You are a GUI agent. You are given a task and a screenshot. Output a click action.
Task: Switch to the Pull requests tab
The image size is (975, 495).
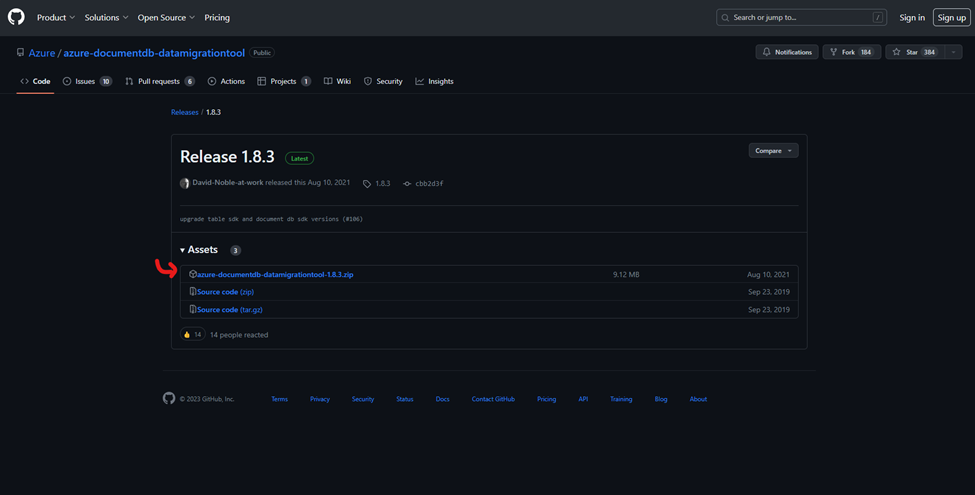160,81
